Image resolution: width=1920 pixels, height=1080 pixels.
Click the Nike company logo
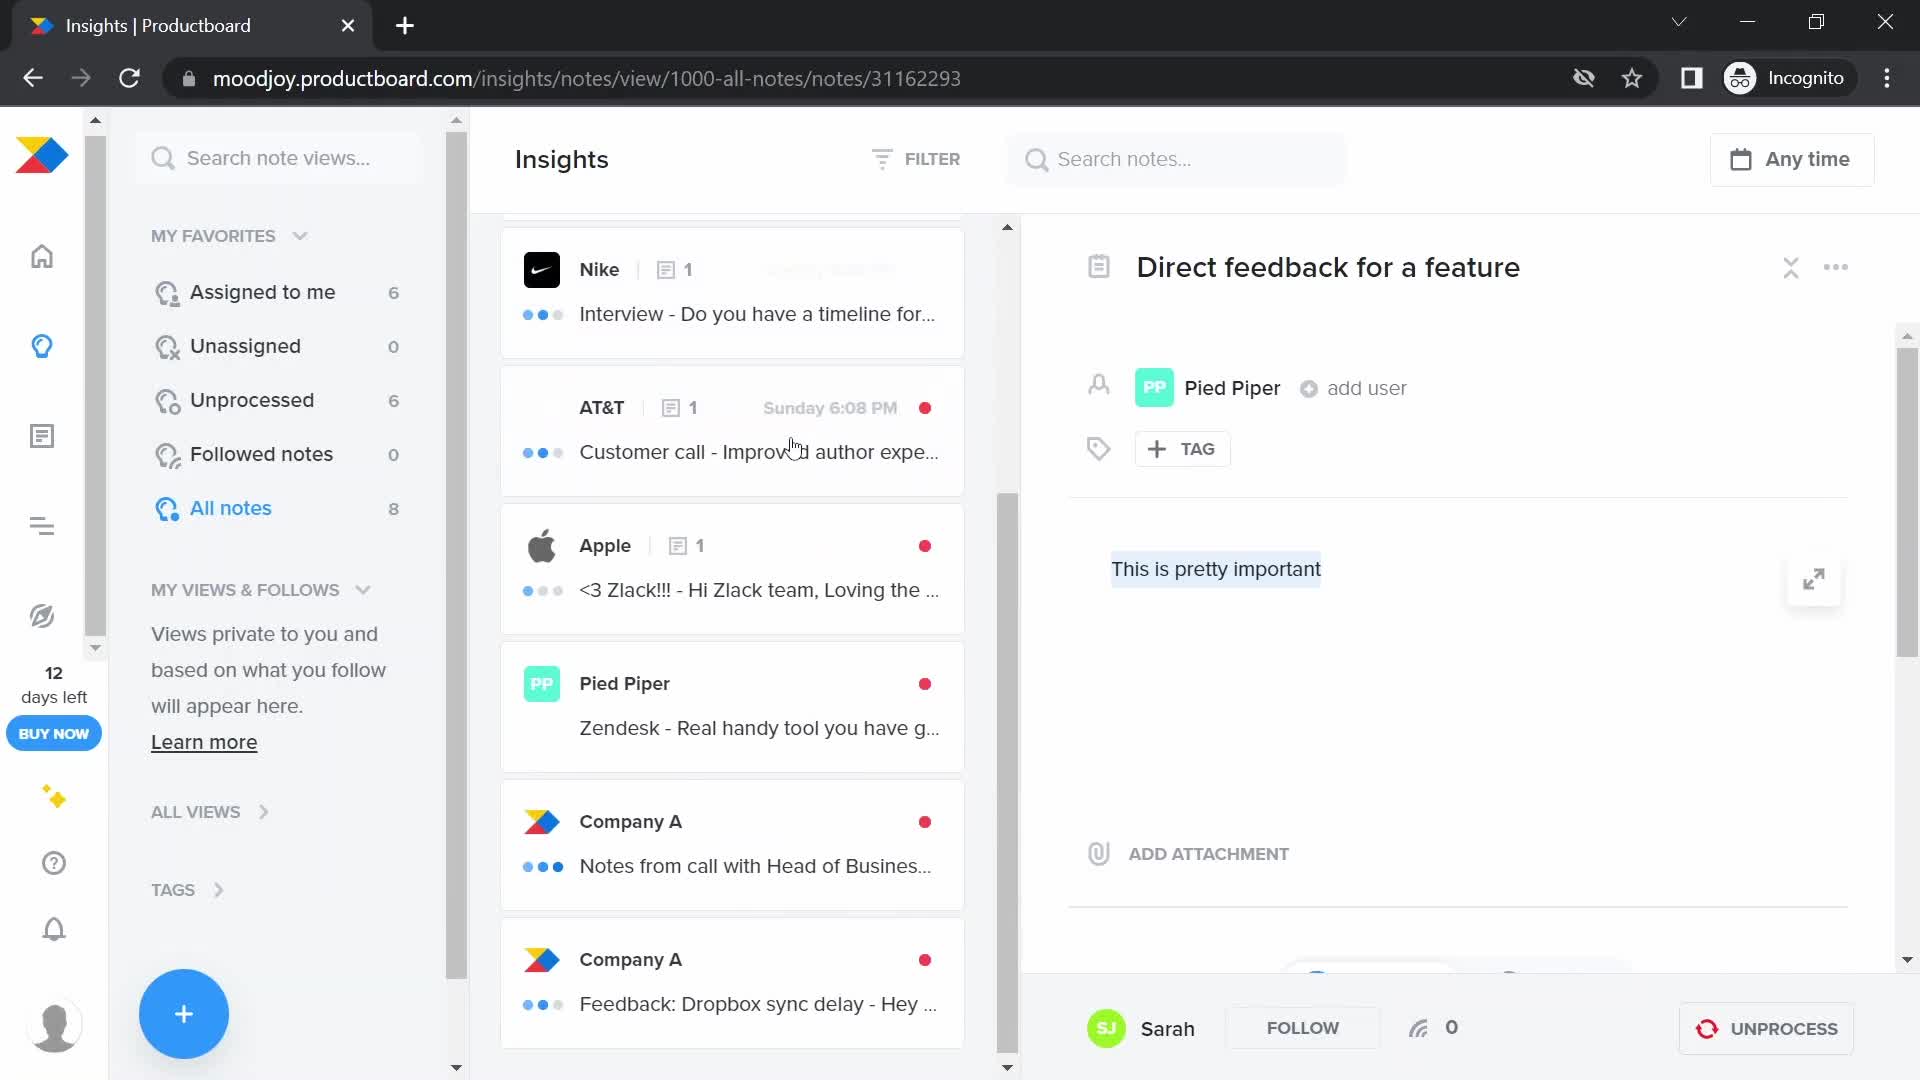pyautogui.click(x=542, y=270)
